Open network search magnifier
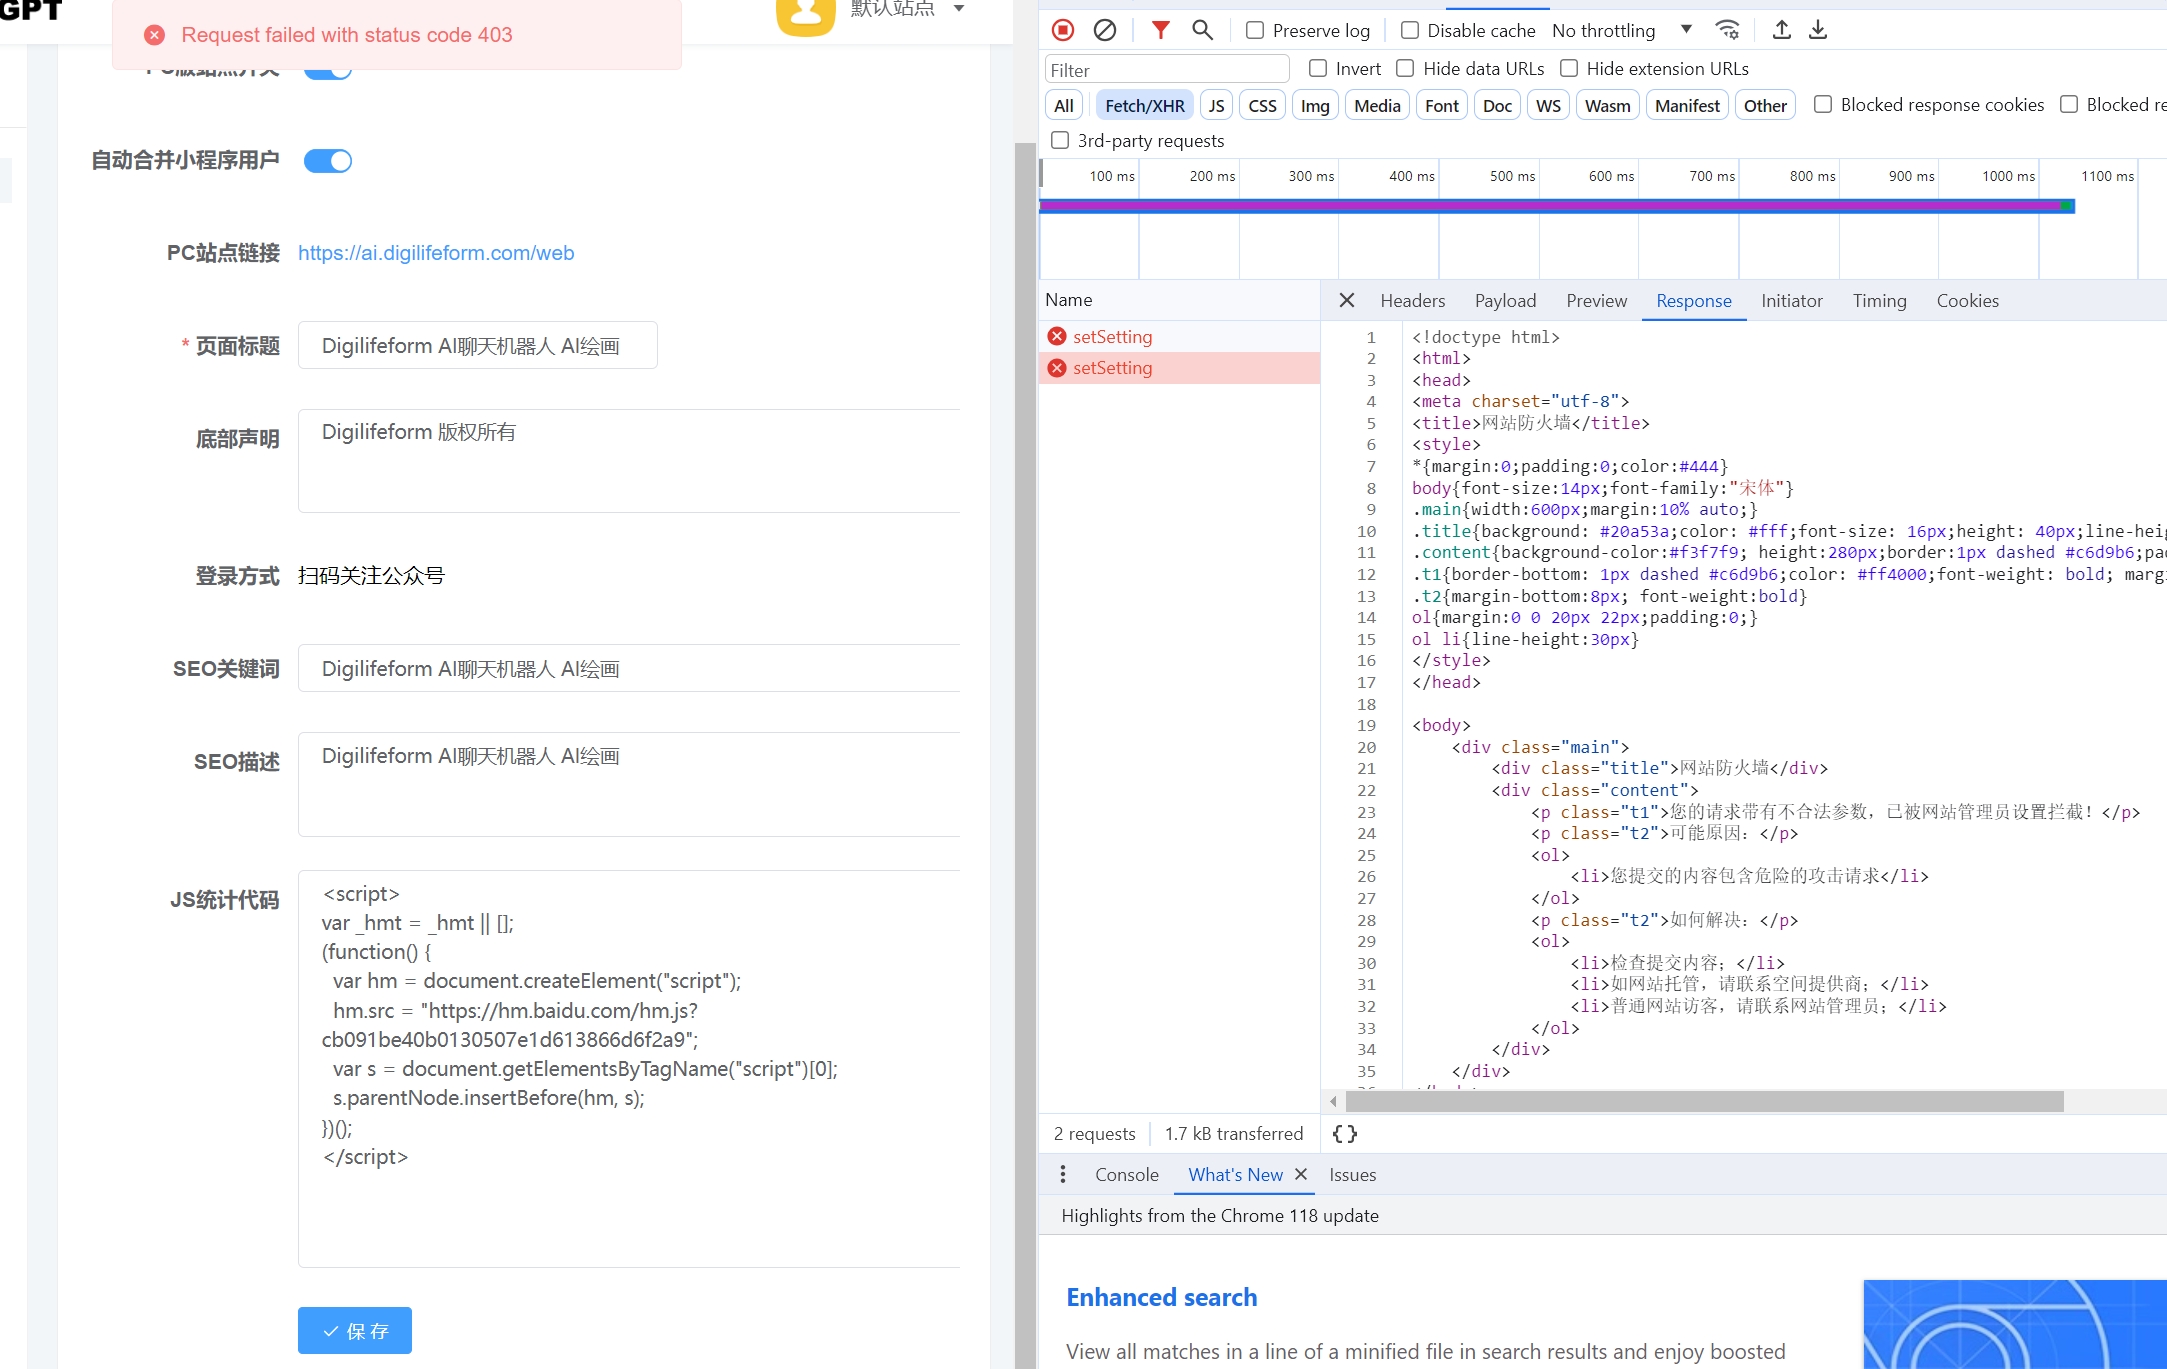Viewport: 2167px width, 1369px height. point(1202,30)
